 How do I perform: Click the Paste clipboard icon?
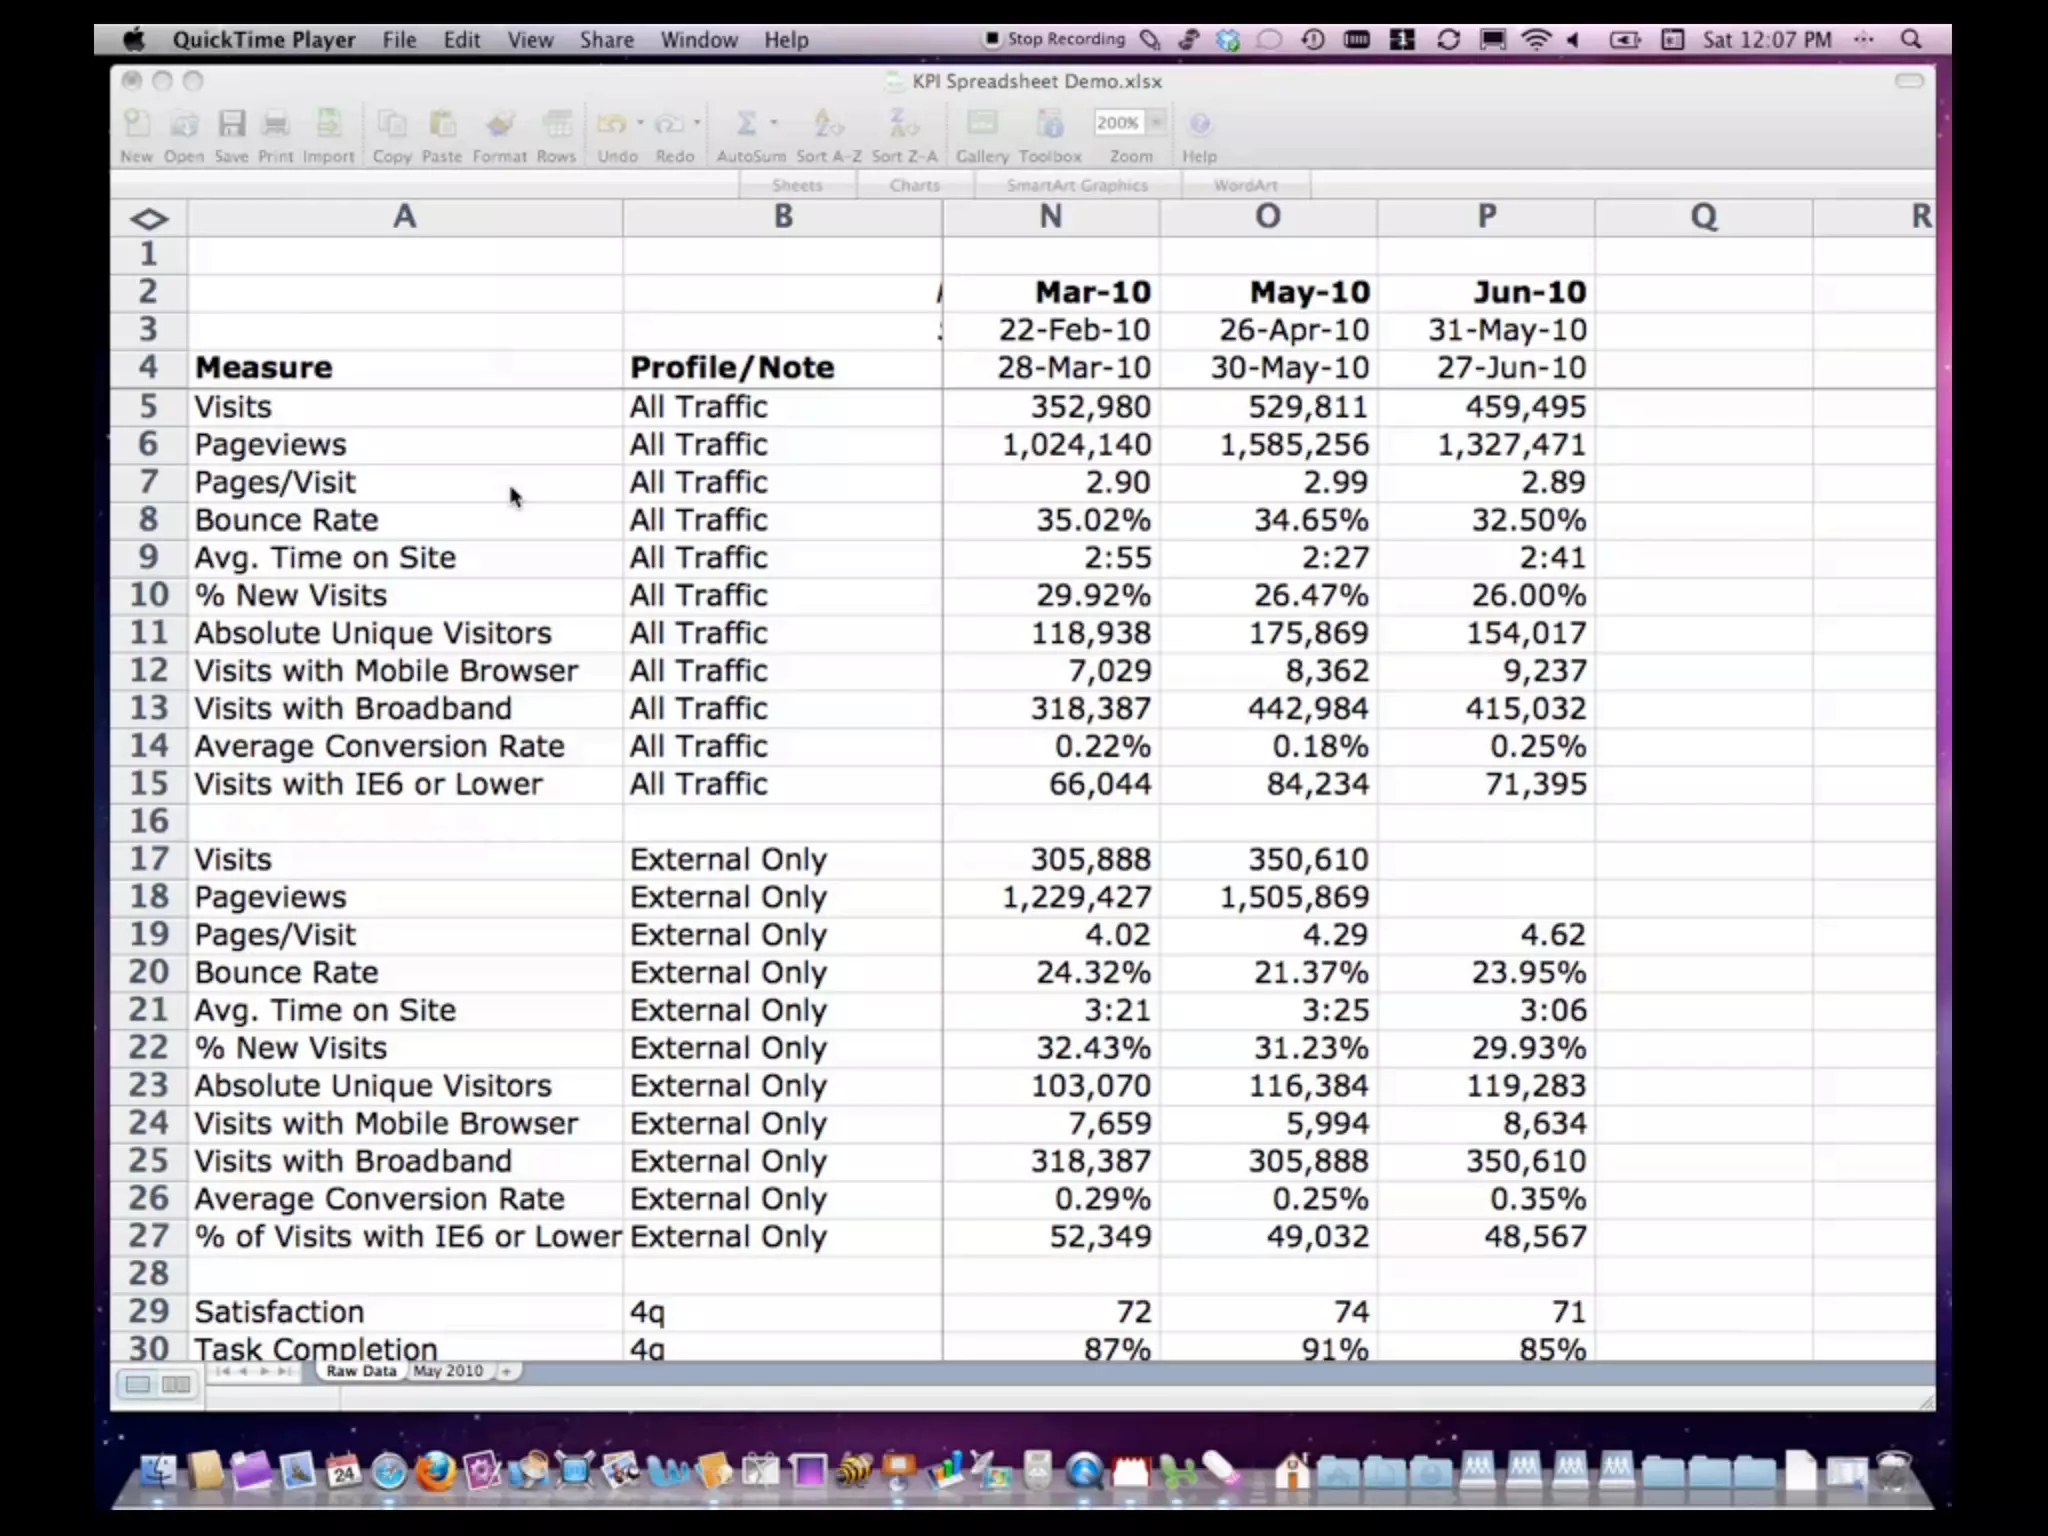442,124
